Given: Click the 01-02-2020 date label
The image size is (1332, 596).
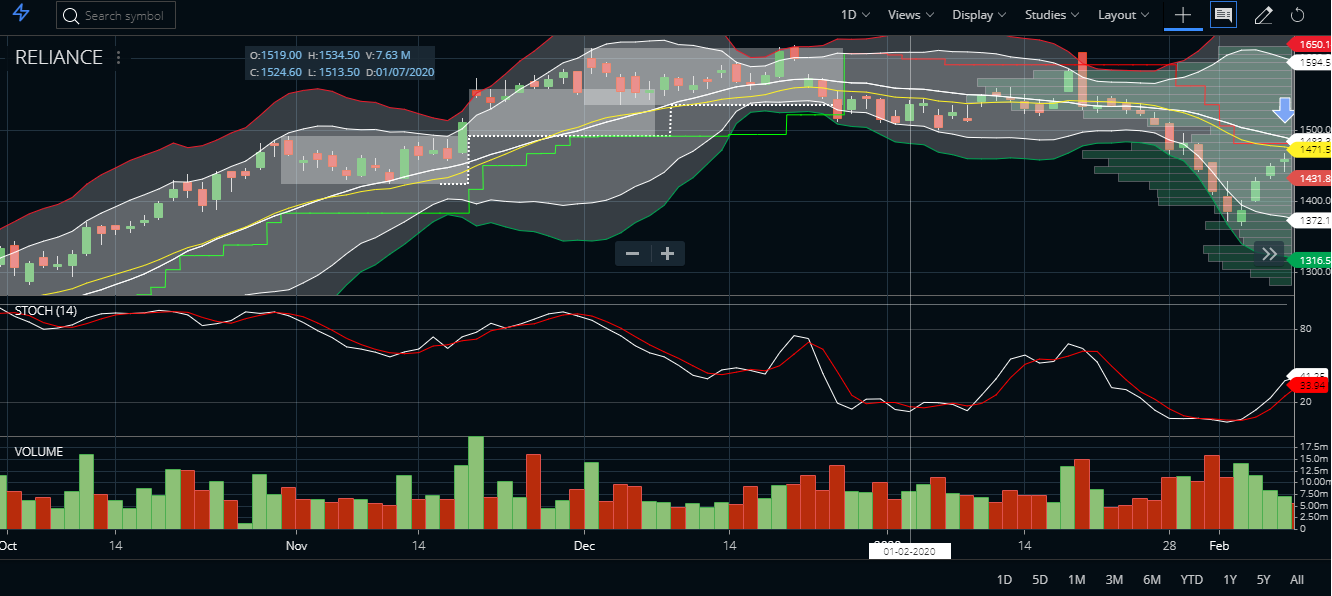Looking at the screenshot, I should [x=910, y=551].
